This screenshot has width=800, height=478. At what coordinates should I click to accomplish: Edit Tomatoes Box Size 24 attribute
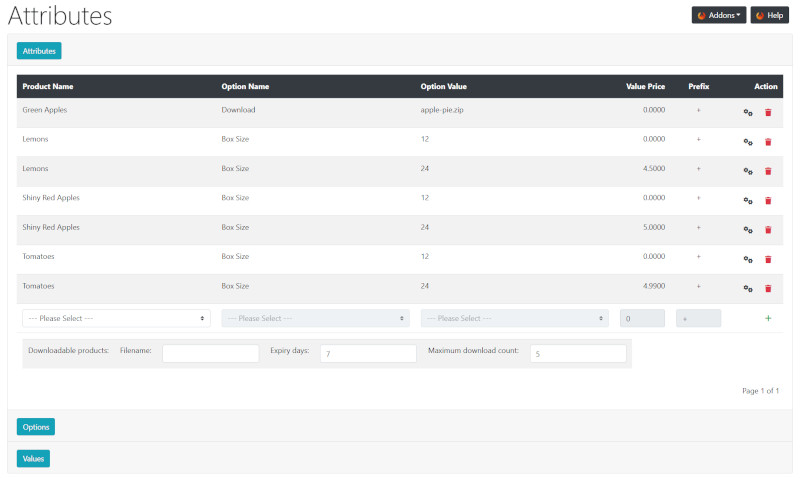tap(748, 289)
